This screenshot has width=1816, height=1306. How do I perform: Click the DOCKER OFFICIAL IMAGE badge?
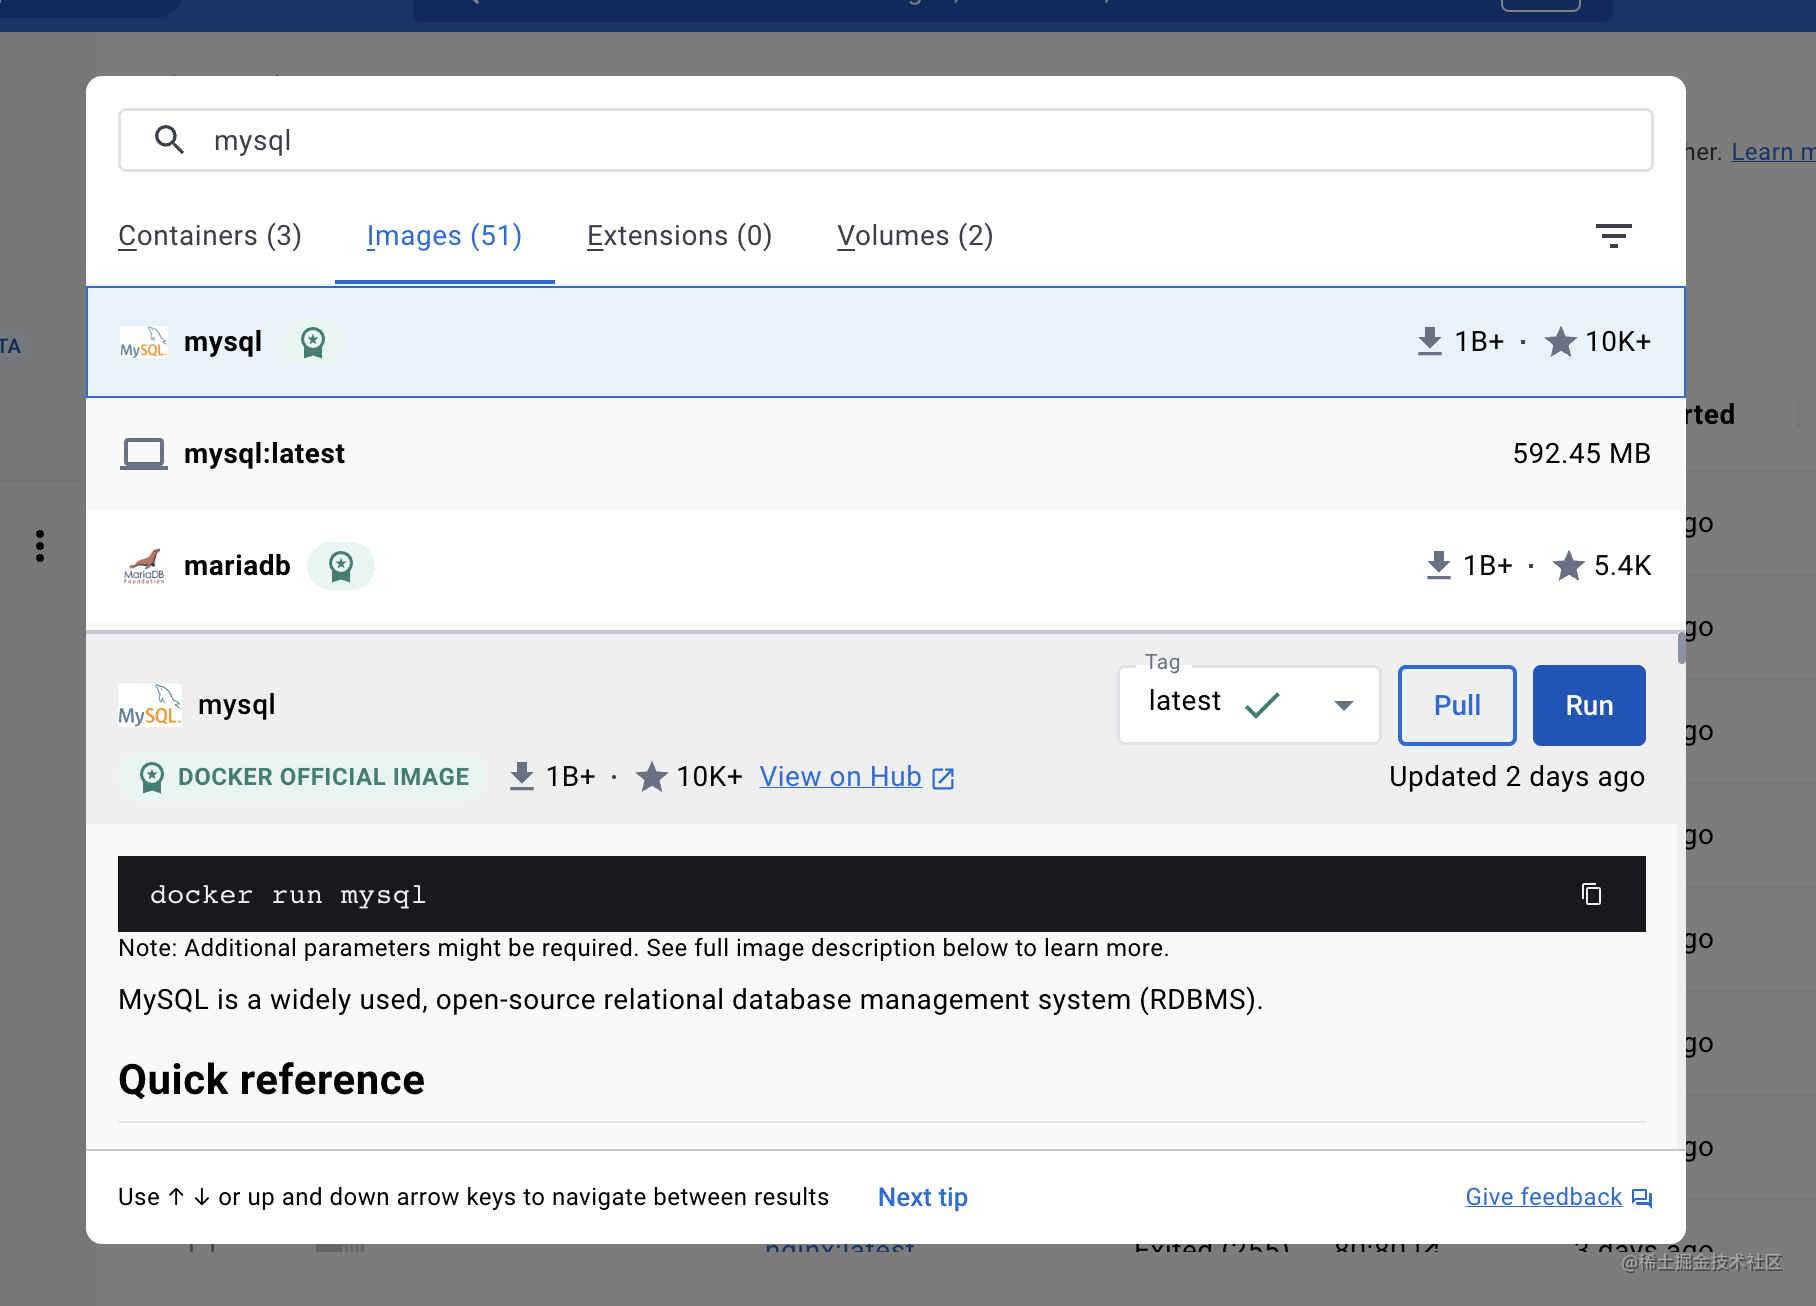302,777
